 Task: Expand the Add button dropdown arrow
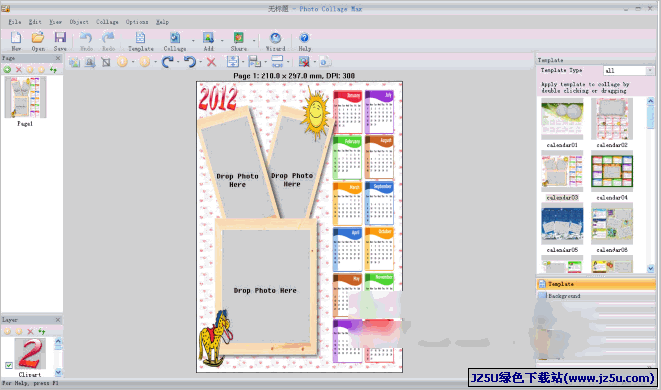[x=222, y=41]
